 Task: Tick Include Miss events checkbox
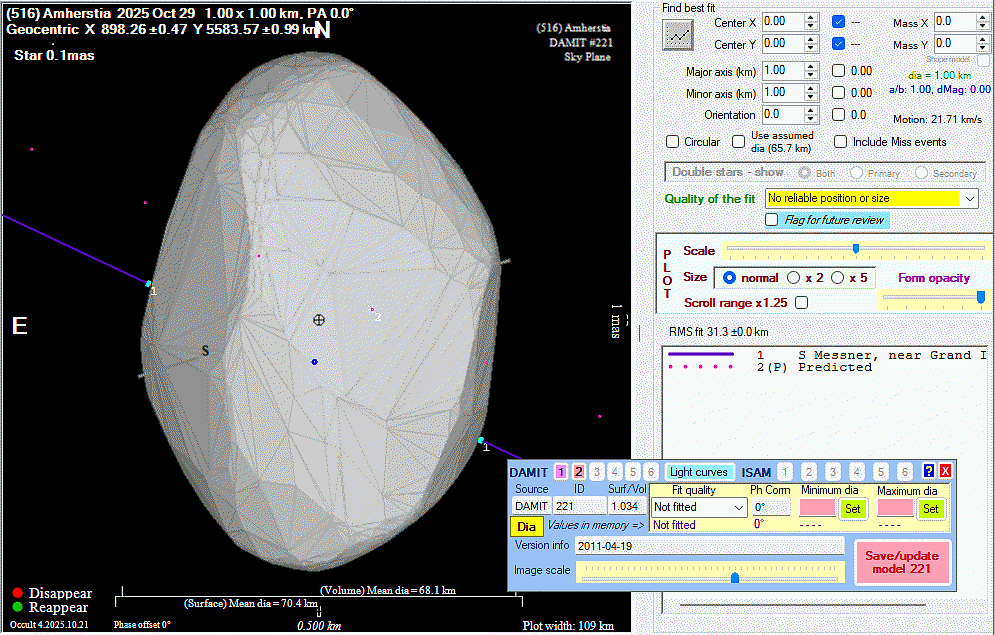(x=841, y=142)
